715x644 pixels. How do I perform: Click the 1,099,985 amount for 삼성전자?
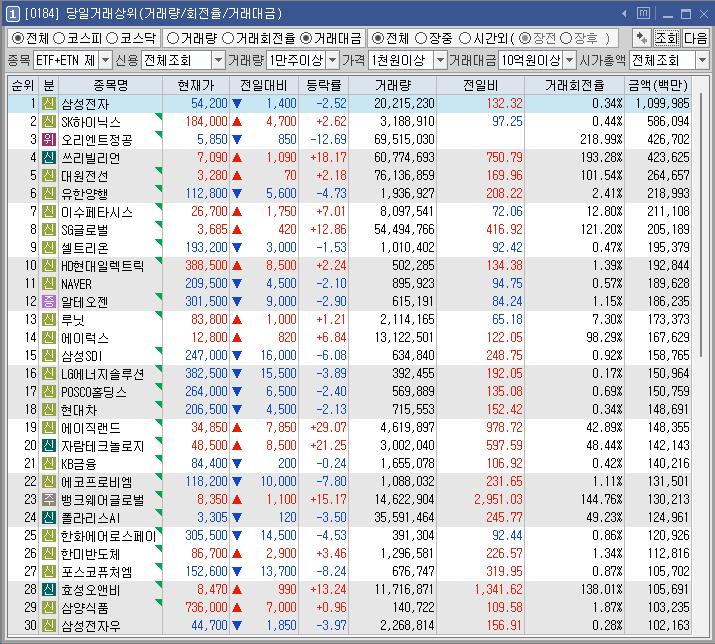coord(663,104)
